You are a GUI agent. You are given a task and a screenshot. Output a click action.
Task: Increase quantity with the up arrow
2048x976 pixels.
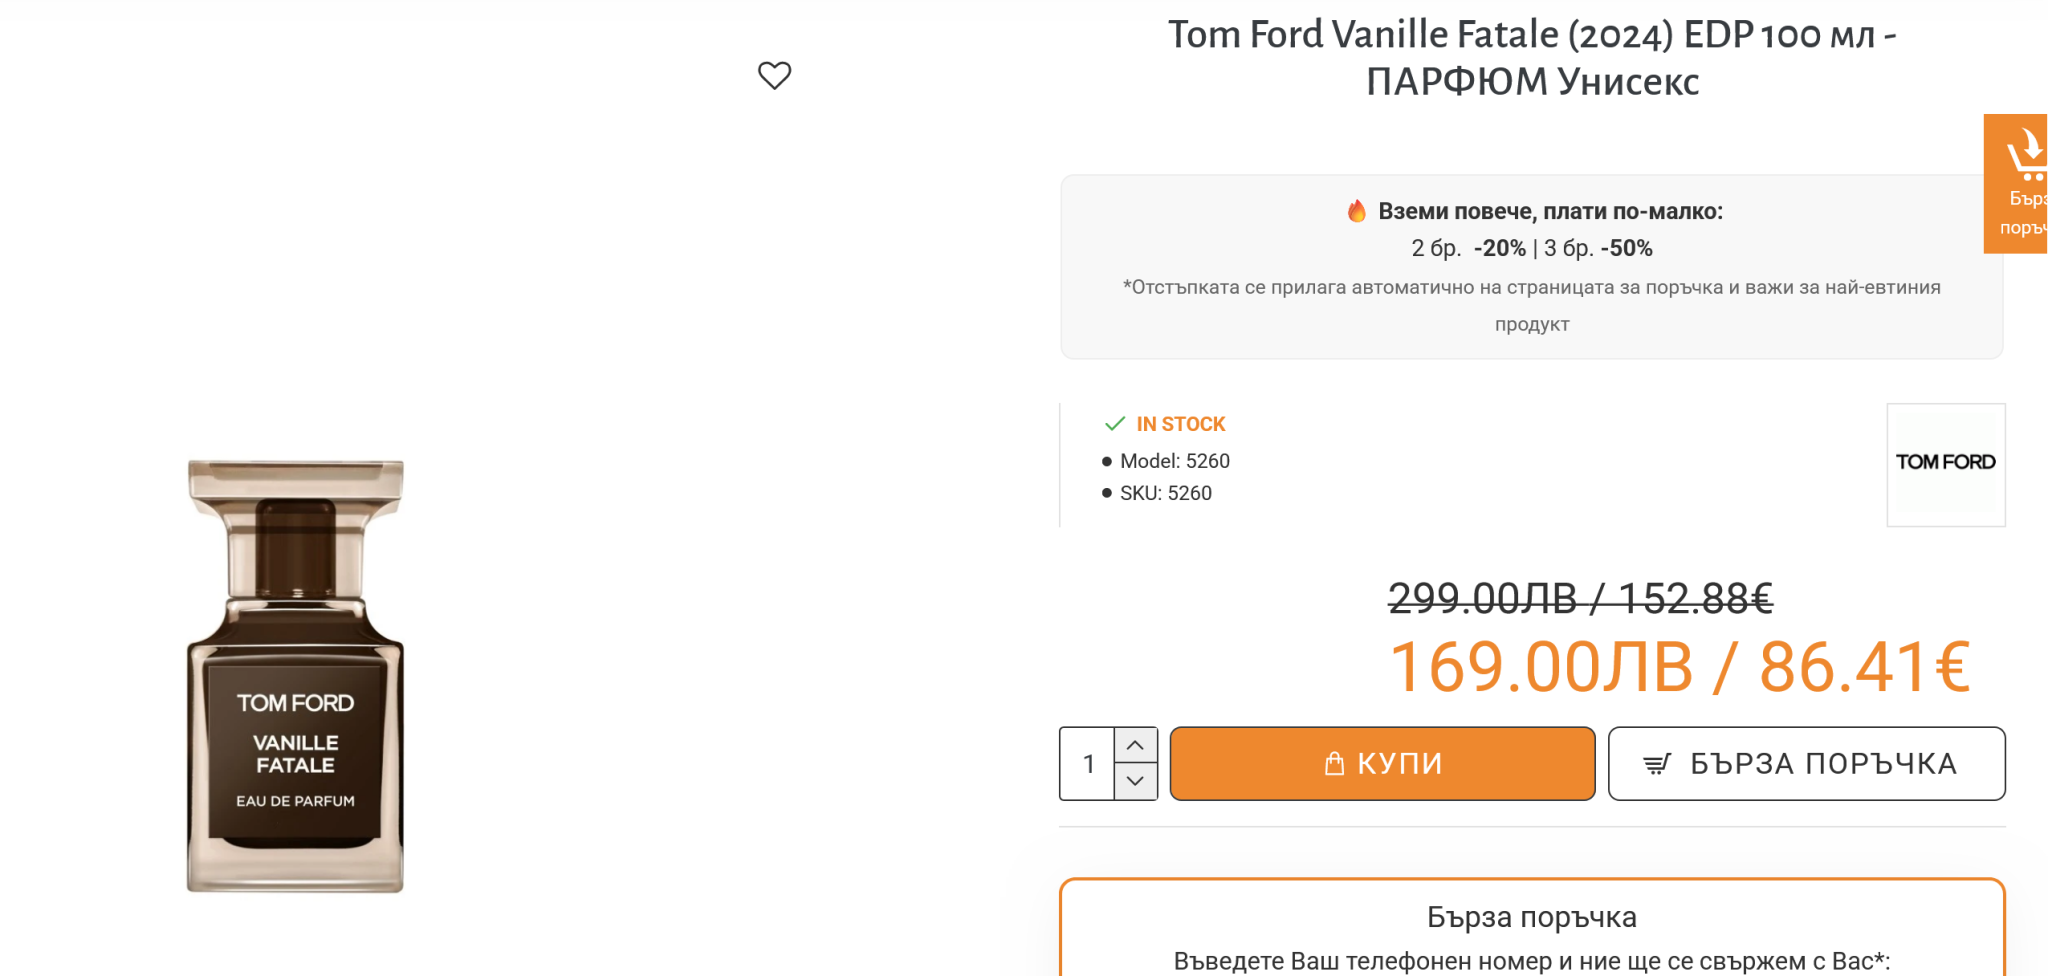(1135, 745)
